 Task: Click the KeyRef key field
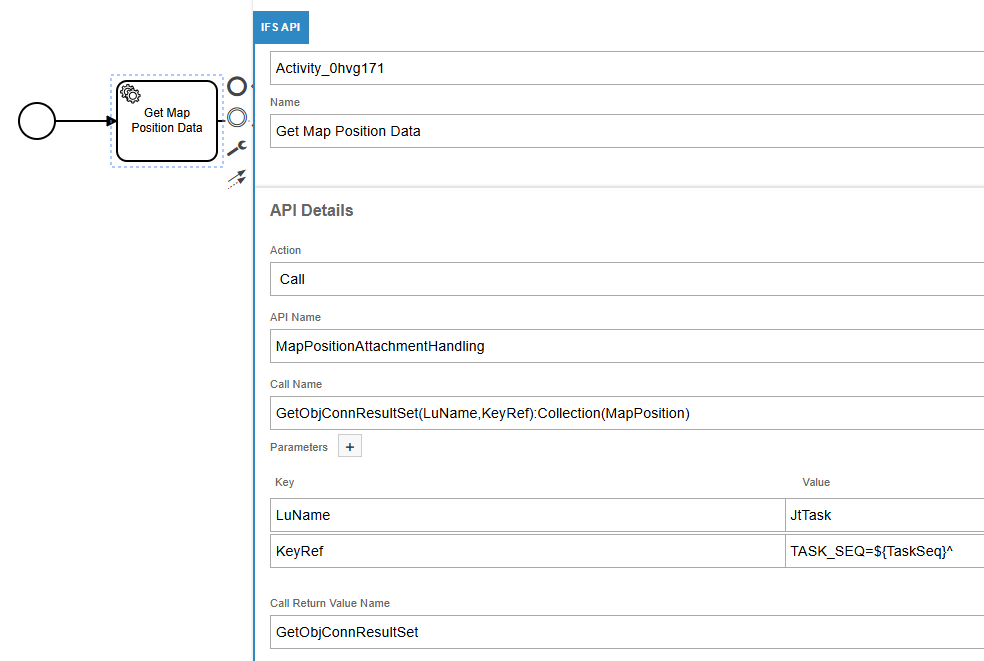click(527, 551)
